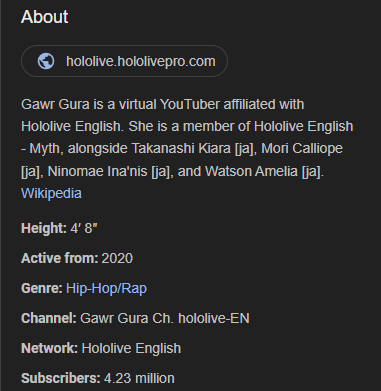This screenshot has height=391, width=381.
Task: Click the 4.23 million subscriber count
Action: point(139,378)
